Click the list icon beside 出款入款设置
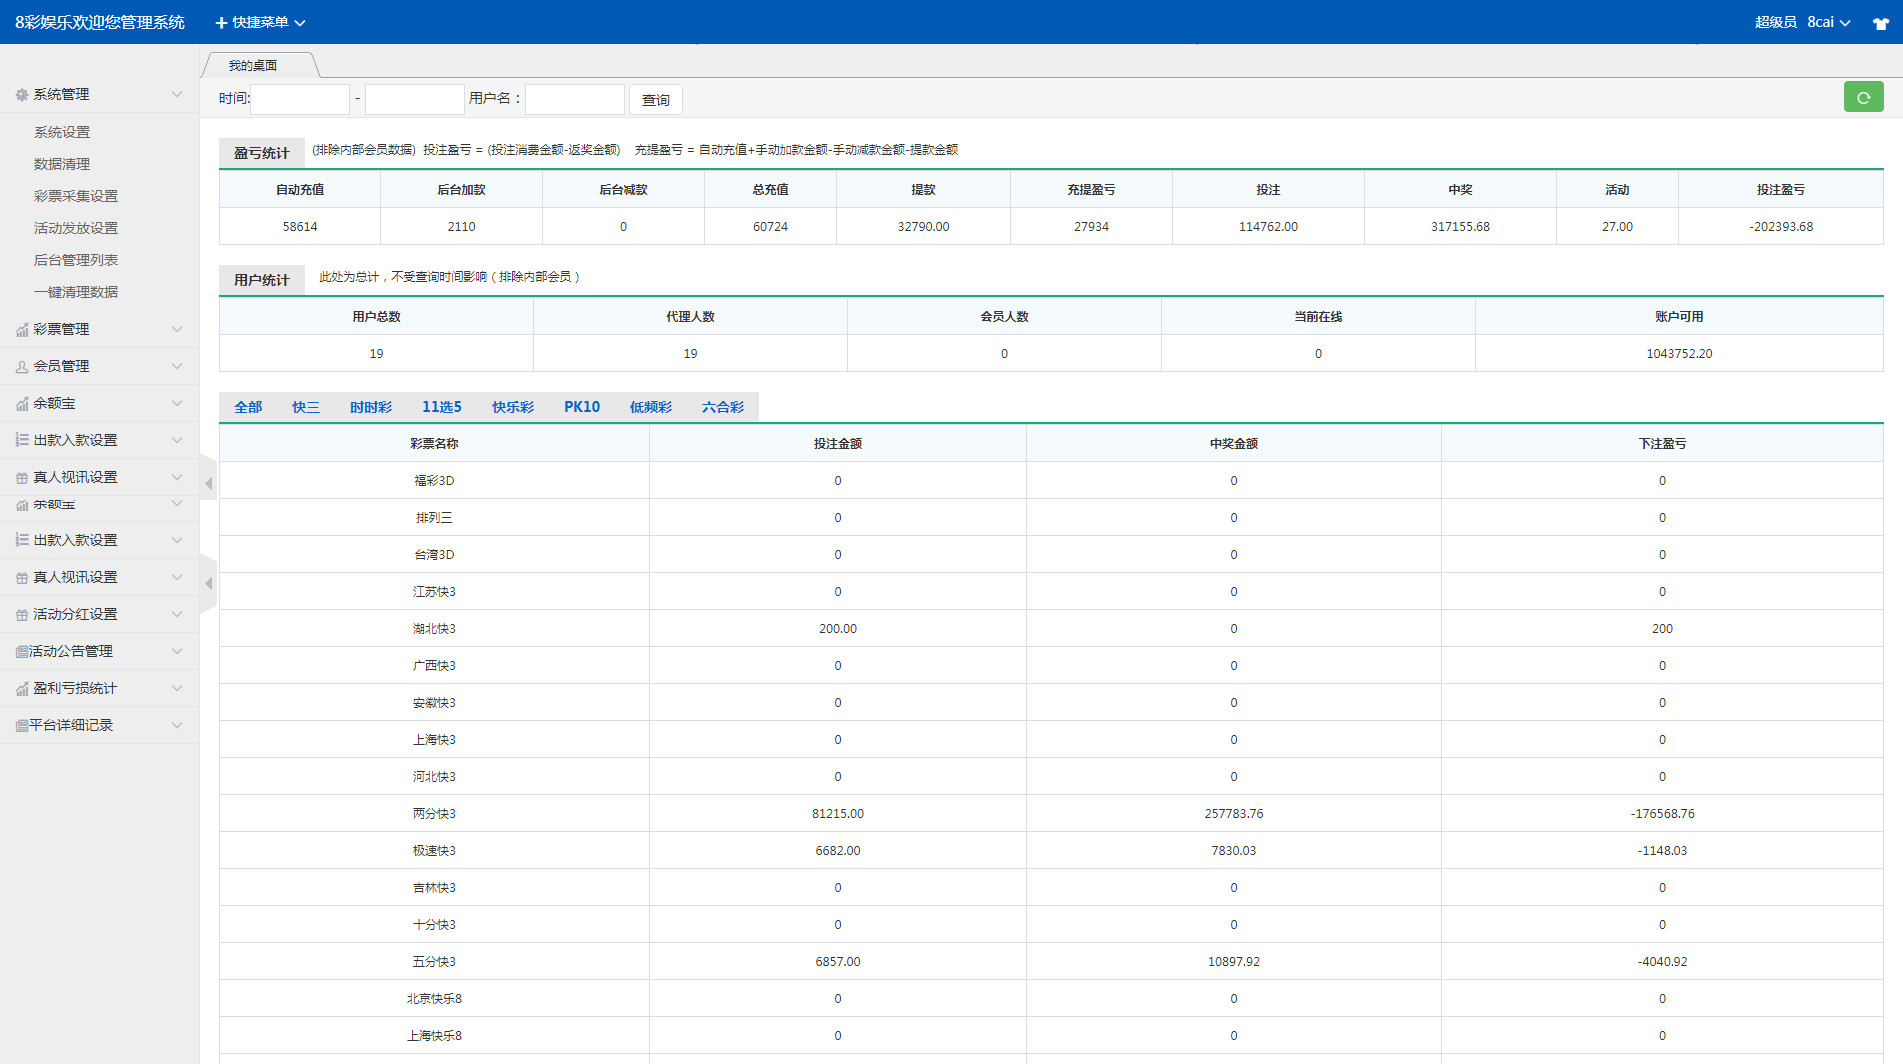Viewport: 1903px width, 1064px height. (x=22, y=440)
